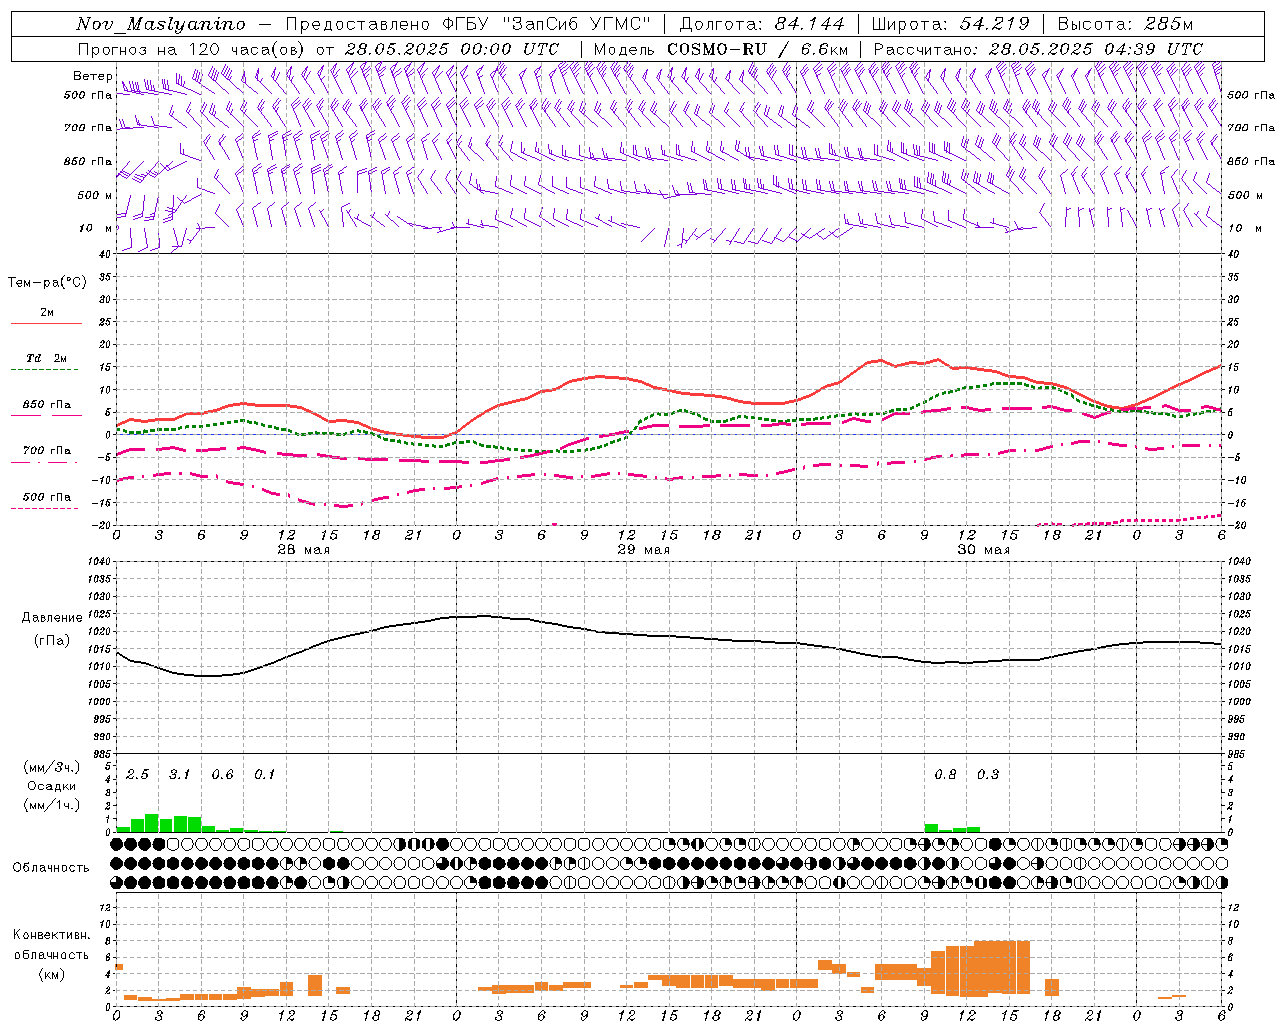
Task: Click the '28 мая' date label
Action: click(x=303, y=550)
